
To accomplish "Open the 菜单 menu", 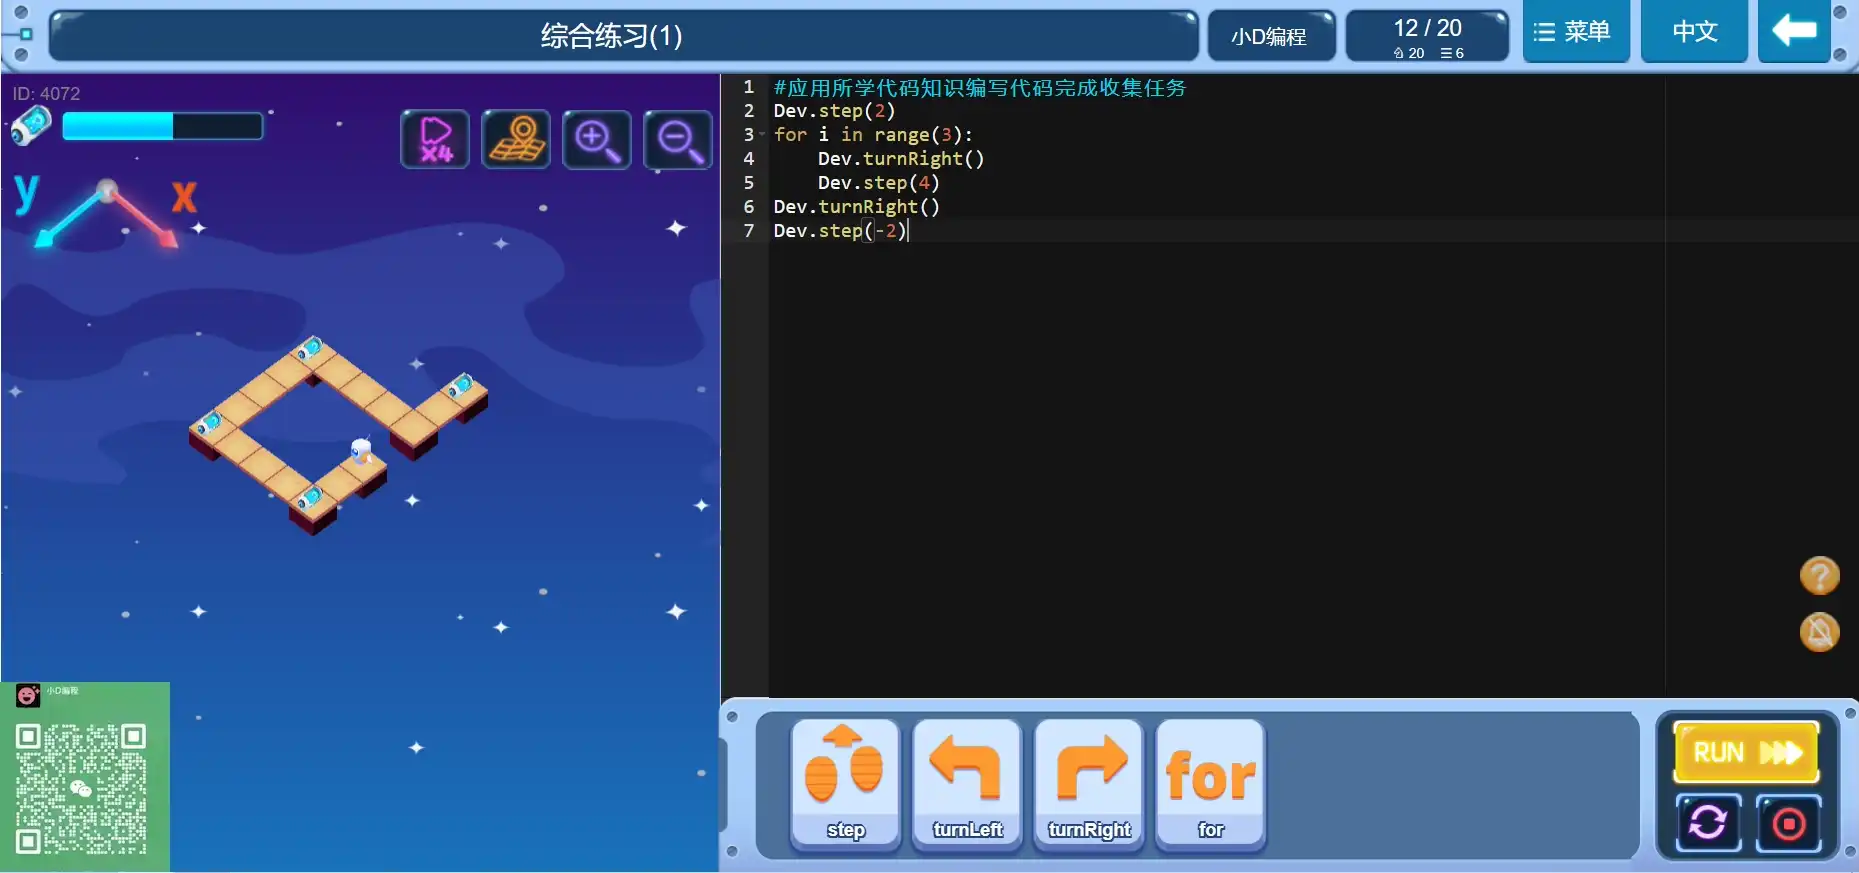I will (x=1575, y=32).
